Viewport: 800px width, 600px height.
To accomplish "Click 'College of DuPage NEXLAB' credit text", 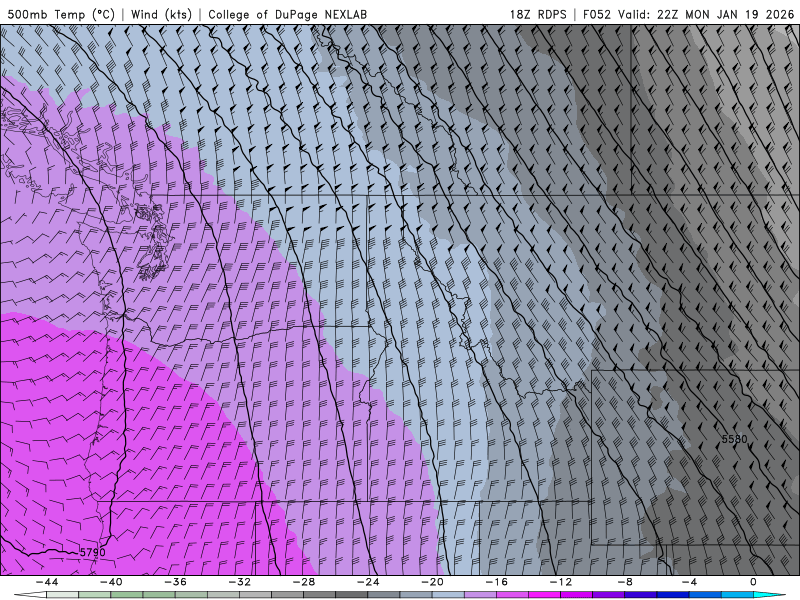I will (287, 14).
